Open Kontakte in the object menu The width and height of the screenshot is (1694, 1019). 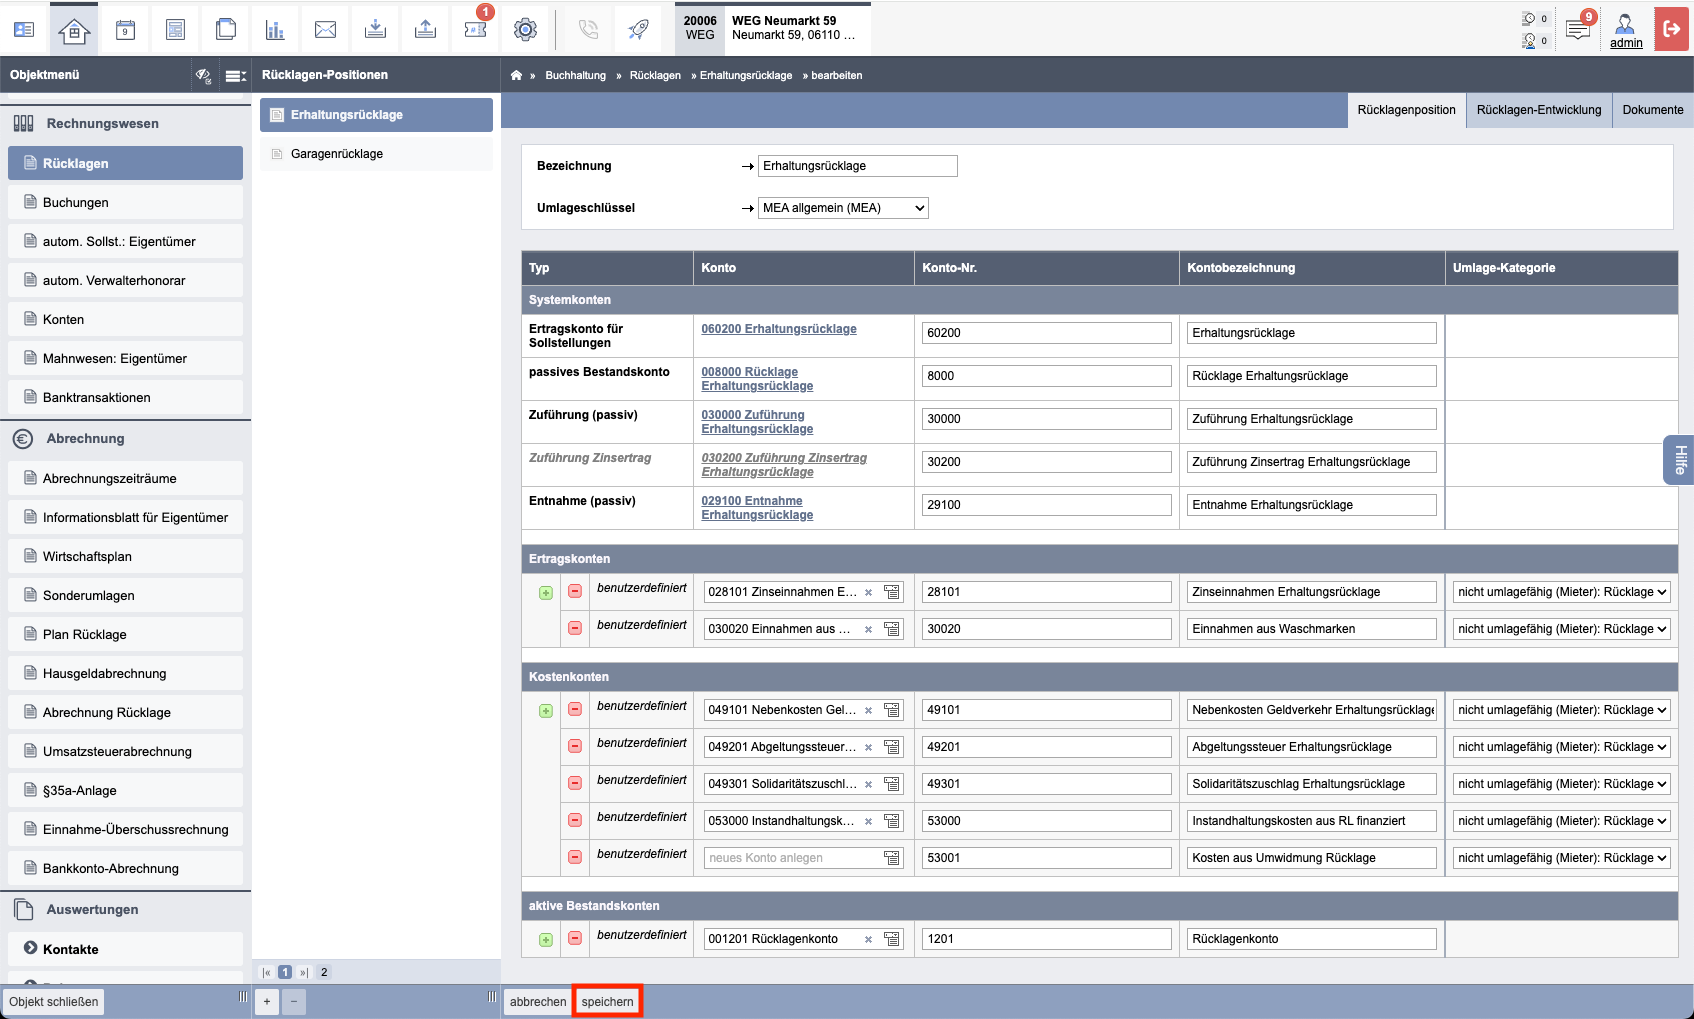coord(125,949)
